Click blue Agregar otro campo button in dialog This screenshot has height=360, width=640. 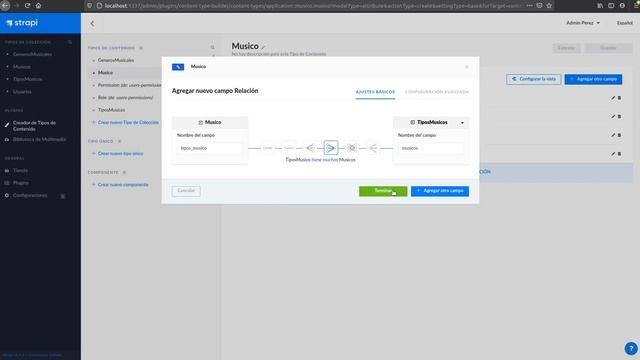click(x=440, y=191)
